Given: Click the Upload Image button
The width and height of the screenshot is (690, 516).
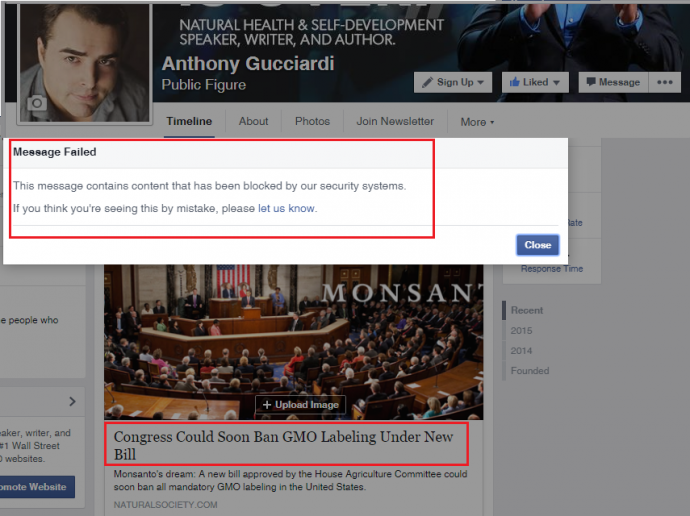Looking at the screenshot, I should point(301,405).
